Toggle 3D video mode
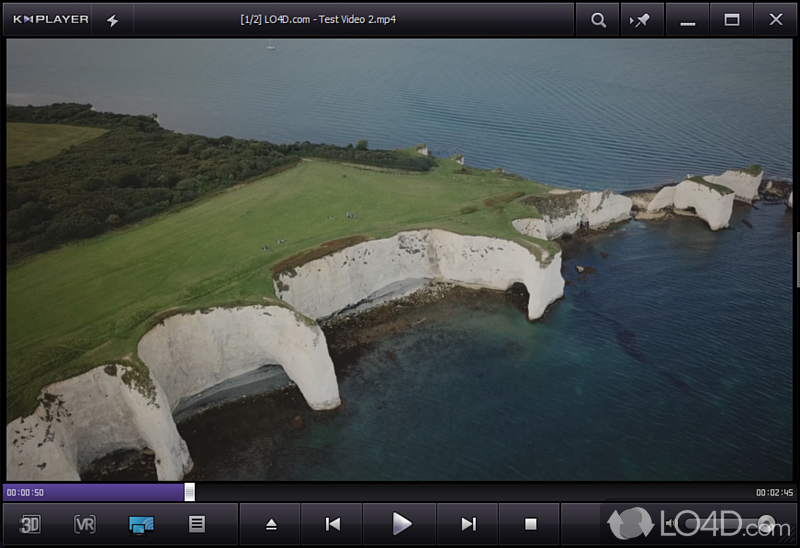Screen dimensions: 800x548 pos(31,524)
